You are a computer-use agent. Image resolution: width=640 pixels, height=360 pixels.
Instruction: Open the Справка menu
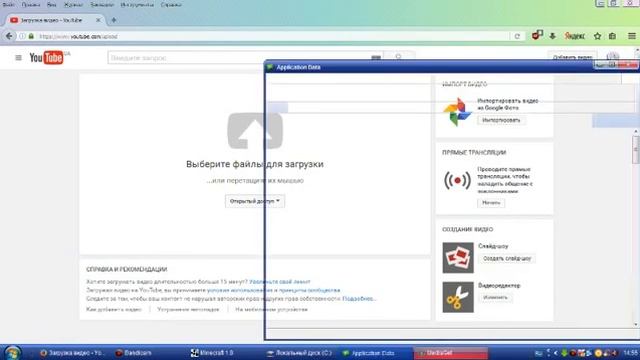pyautogui.click(x=171, y=5)
